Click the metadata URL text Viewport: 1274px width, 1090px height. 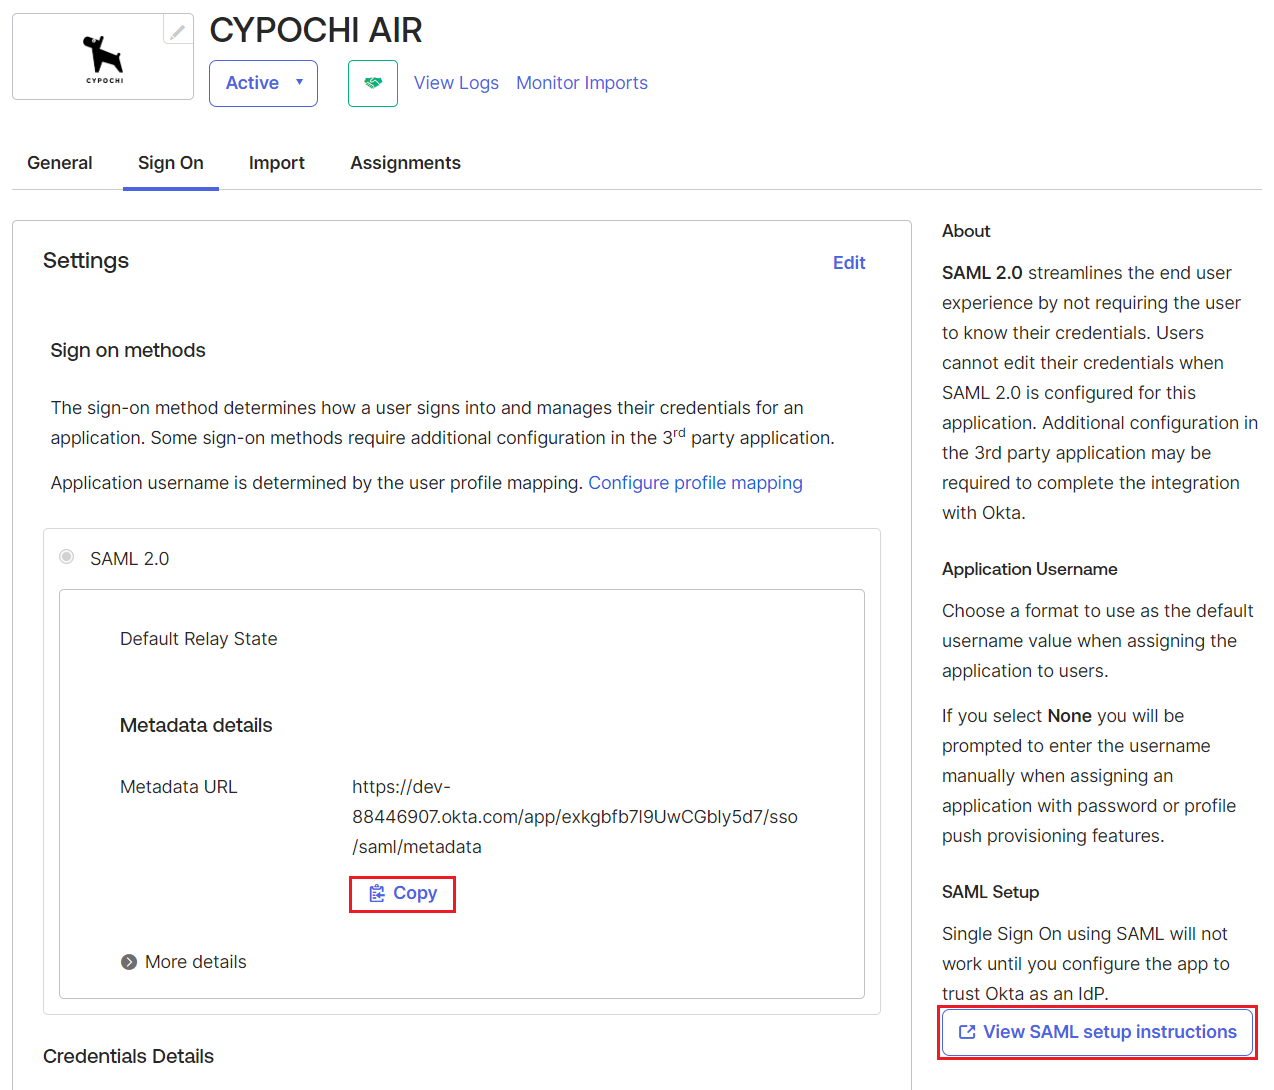[575, 817]
